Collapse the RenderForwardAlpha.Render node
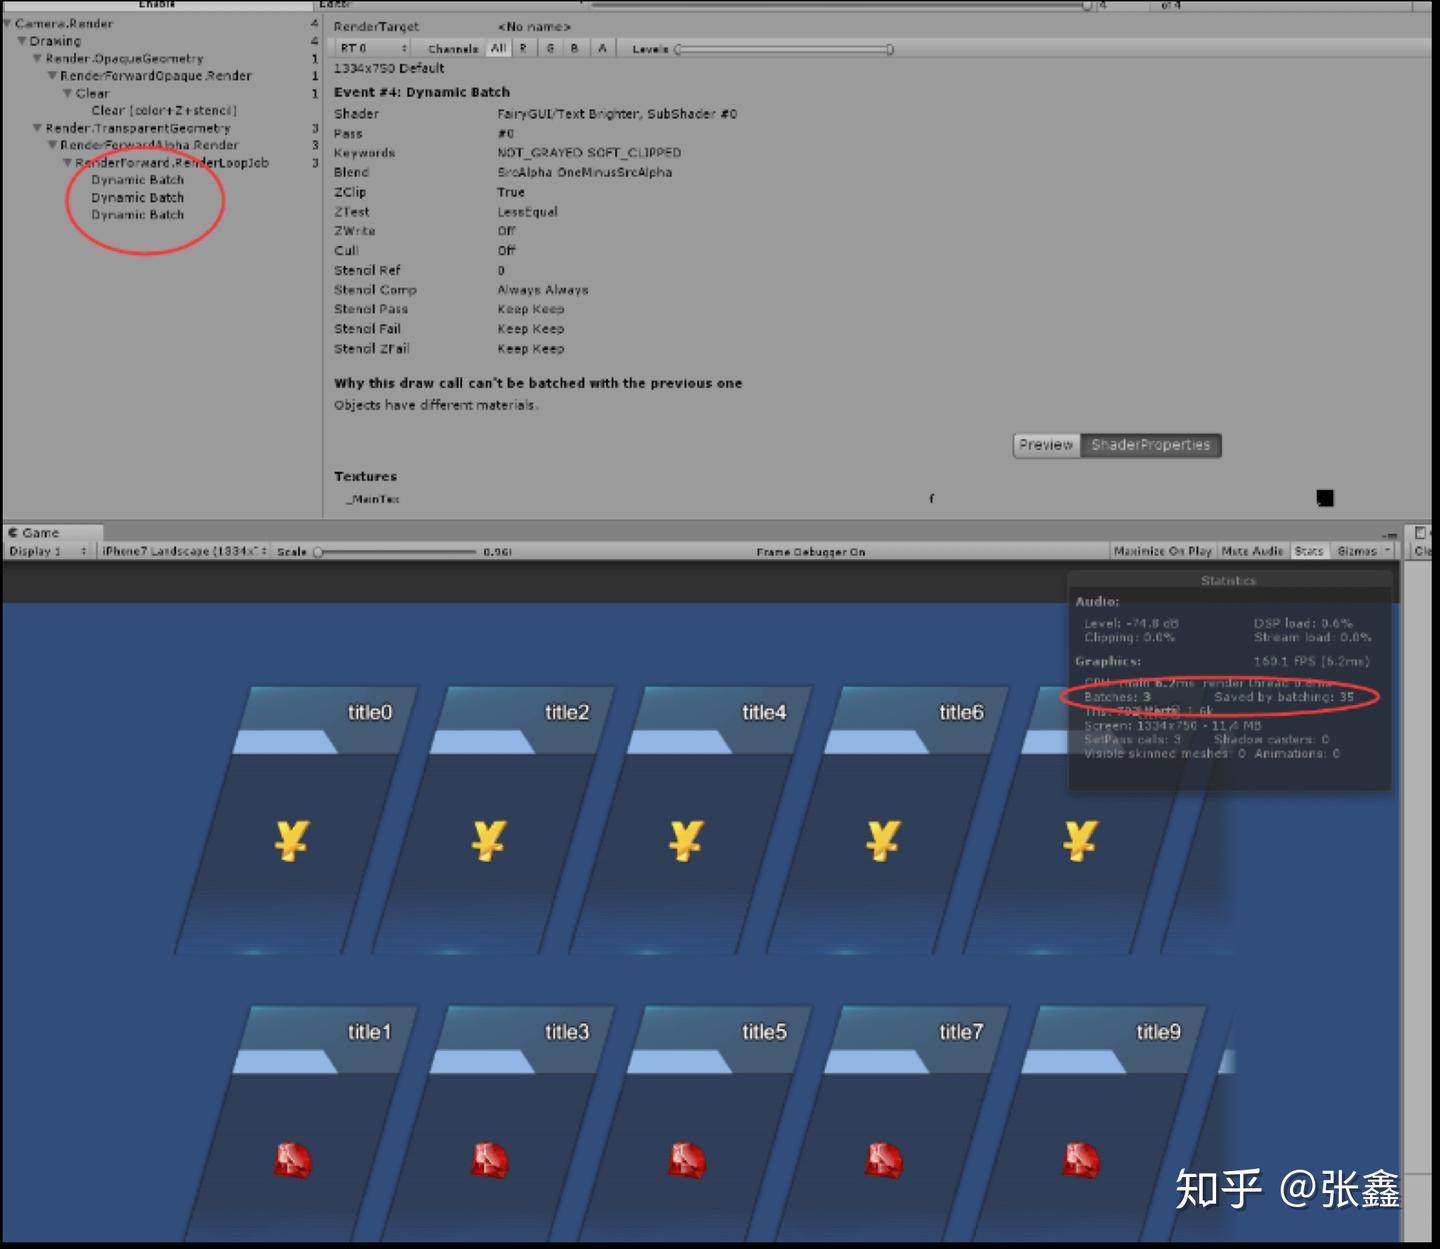The height and width of the screenshot is (1249, 1440). point(53,145)
